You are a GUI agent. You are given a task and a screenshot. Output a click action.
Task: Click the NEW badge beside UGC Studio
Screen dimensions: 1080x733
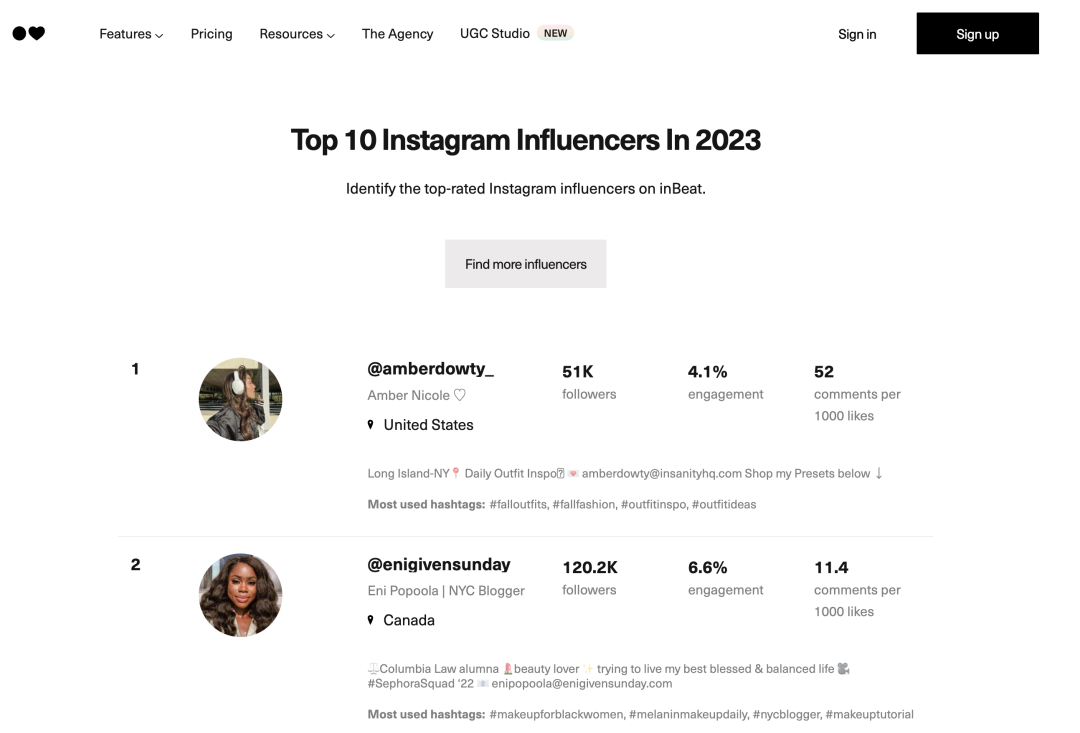coord(555,33)
